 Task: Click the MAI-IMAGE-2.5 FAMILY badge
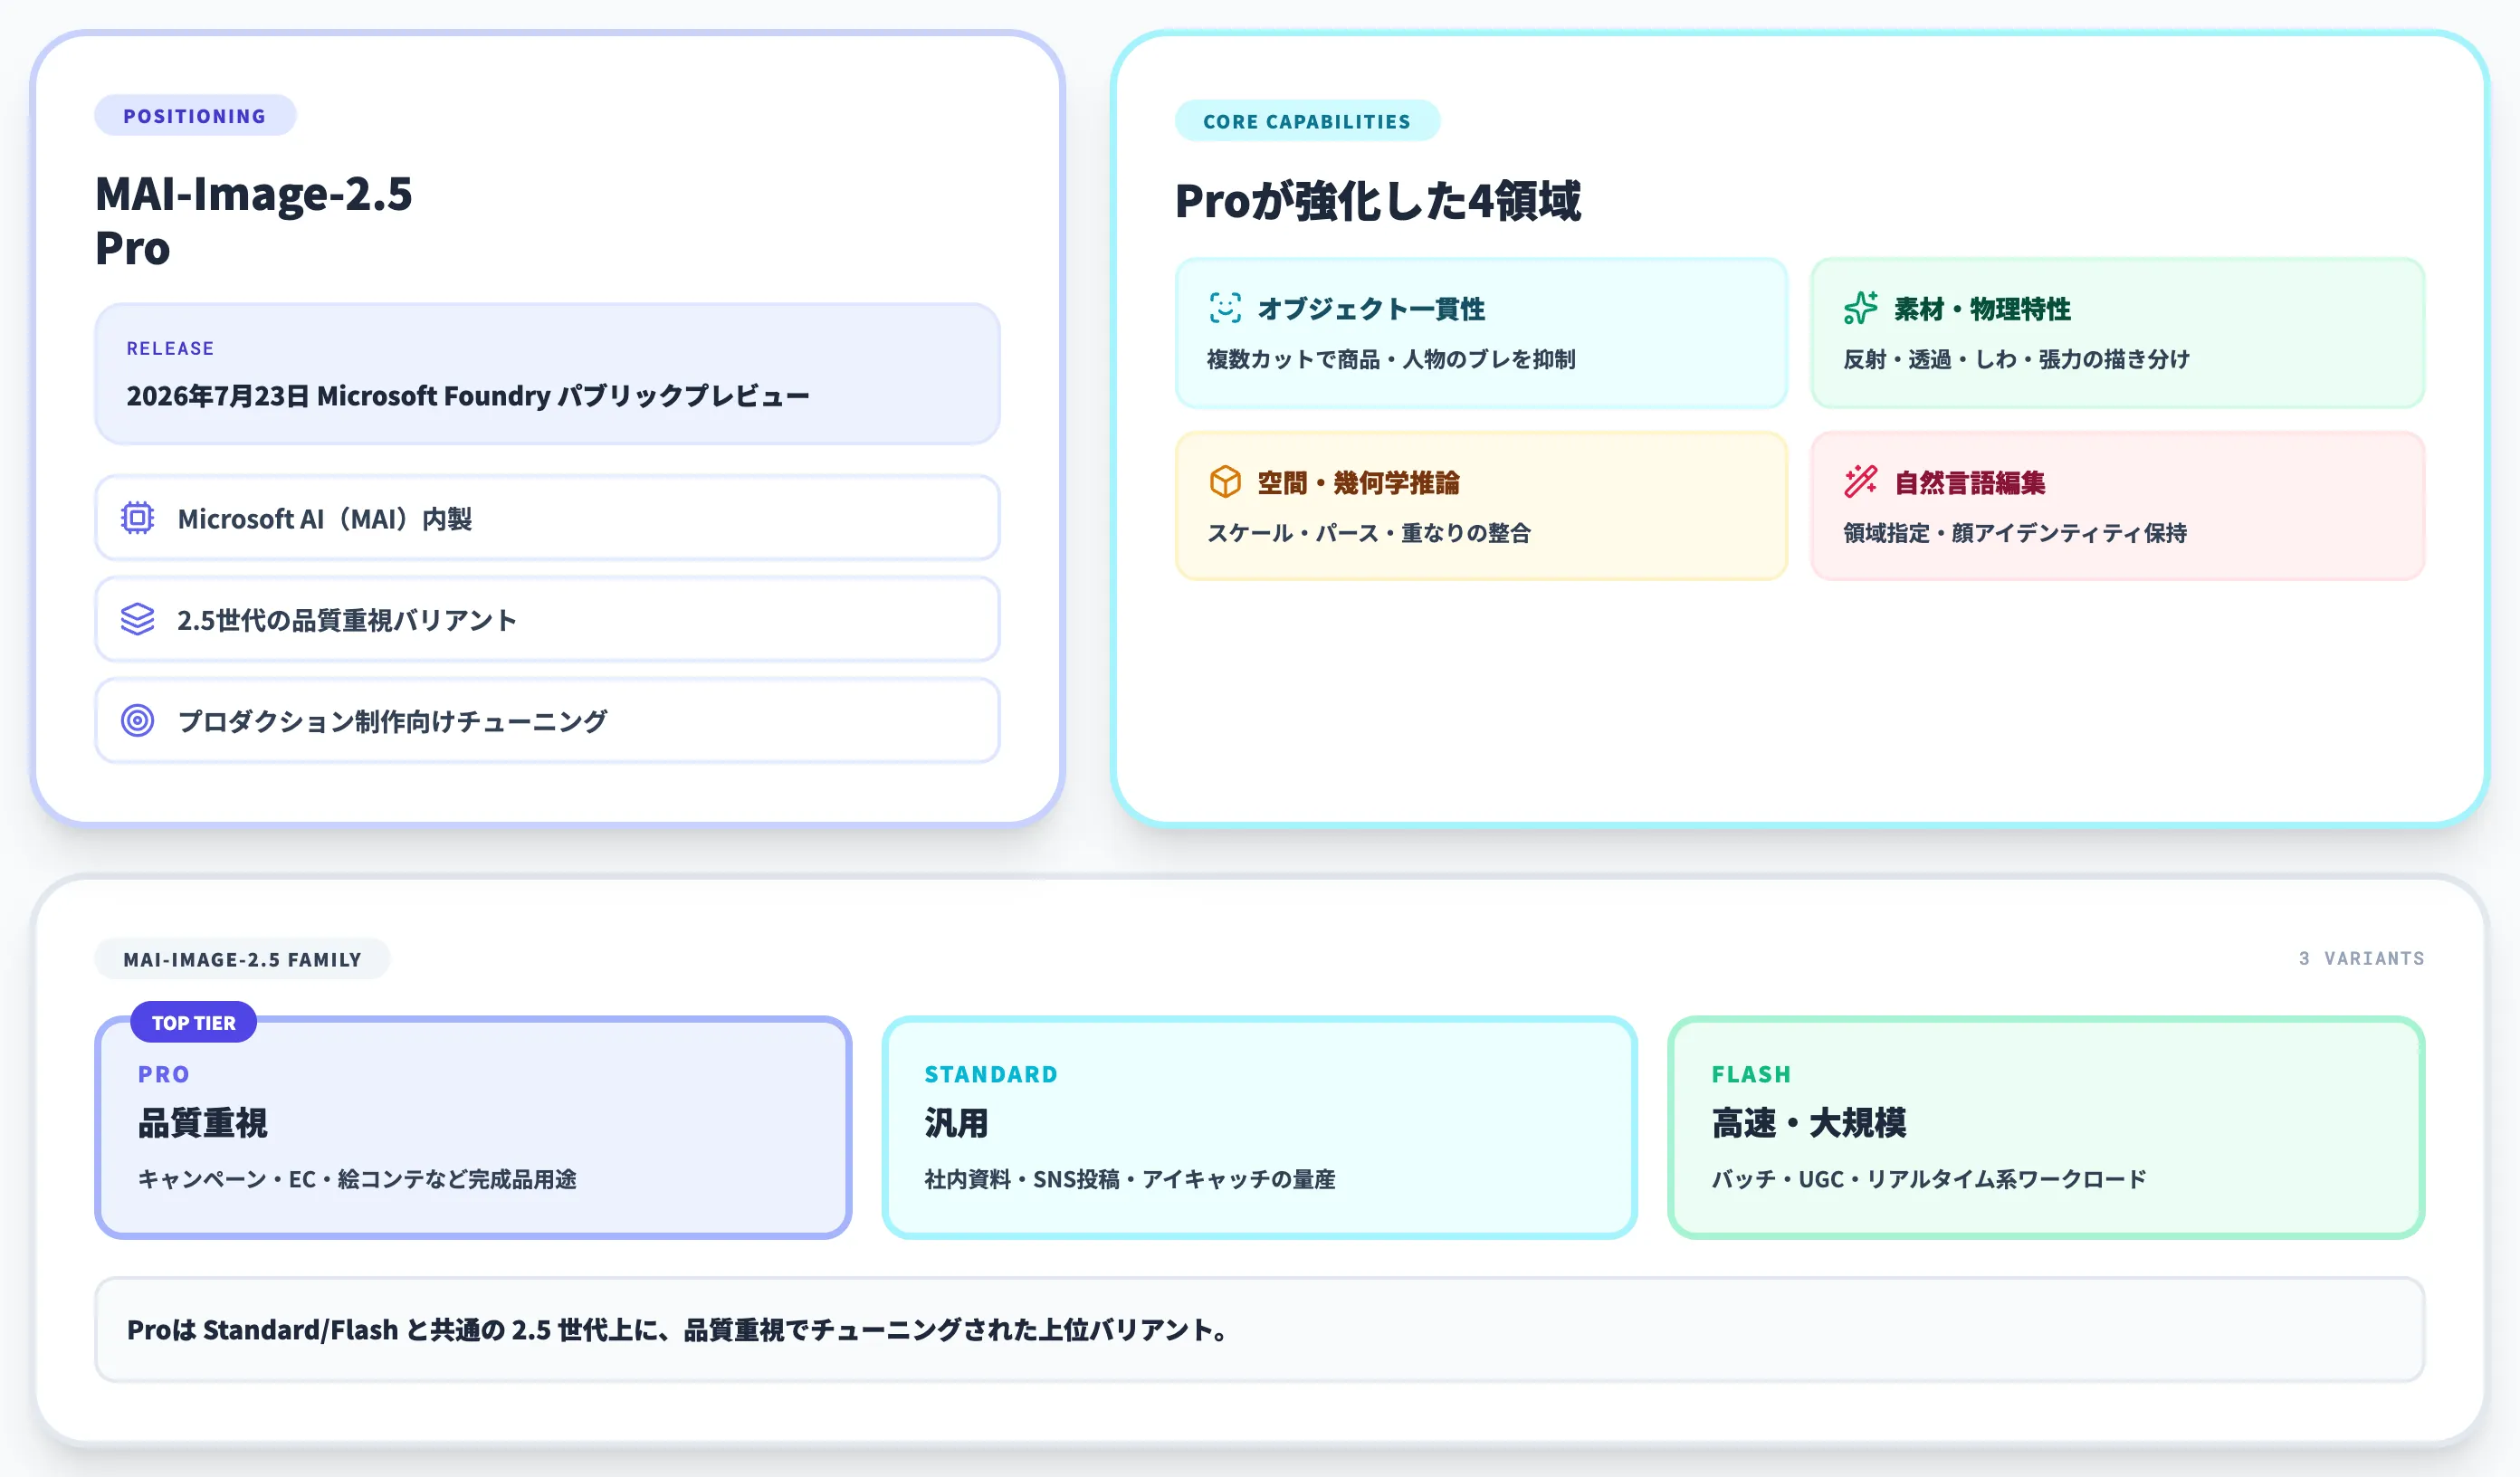pyautogui.click(x=242, y=959)
